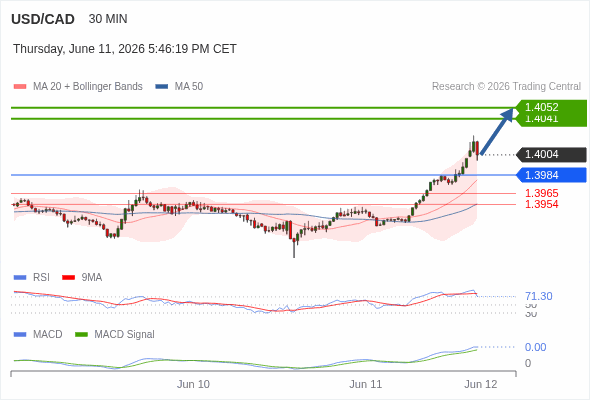Click the Jun 11 date axis label
590x400 pixels.
(x=365, y=384)
